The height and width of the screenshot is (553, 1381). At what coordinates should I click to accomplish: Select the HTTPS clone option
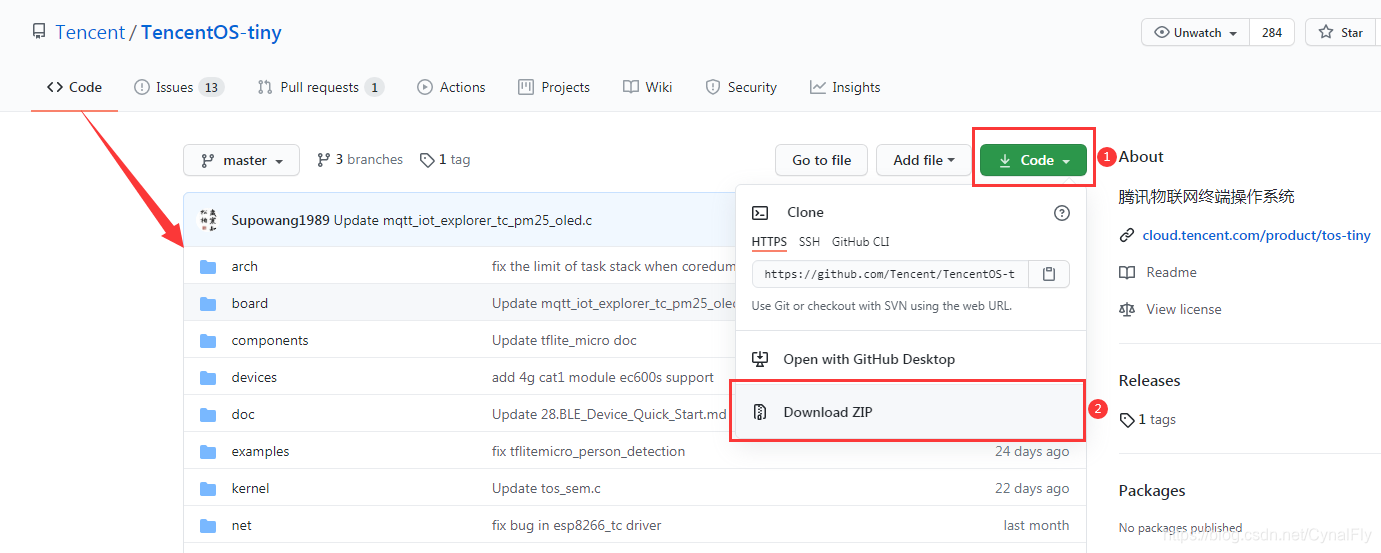coord(769,242)
